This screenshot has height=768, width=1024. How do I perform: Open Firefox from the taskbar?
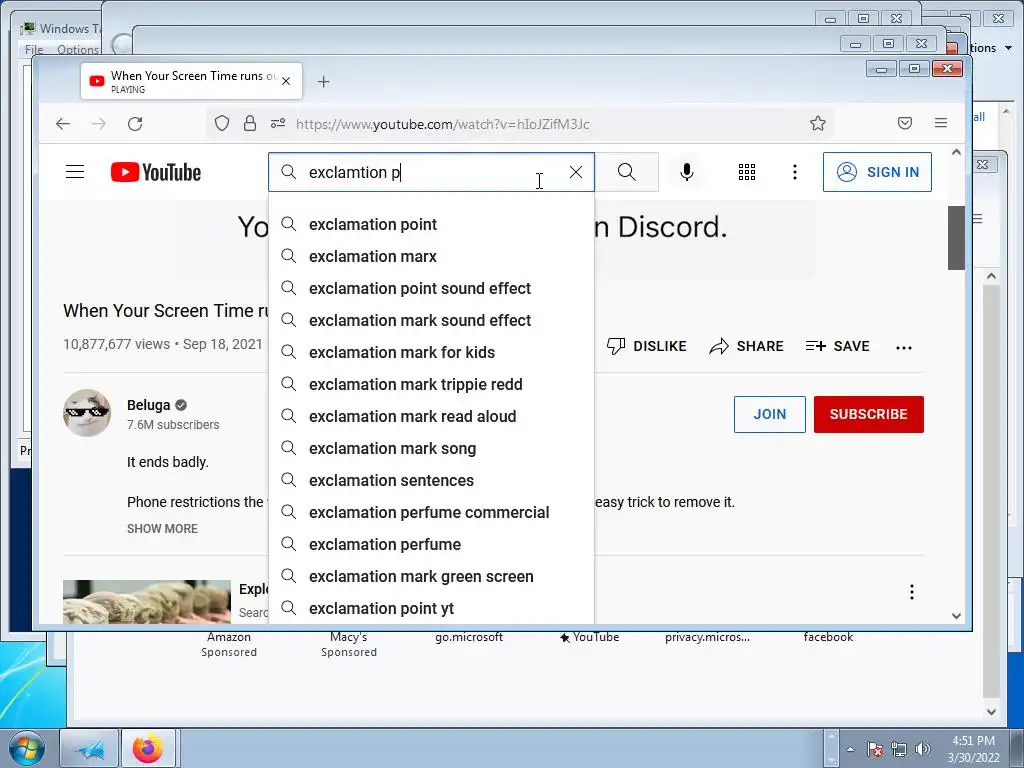(148, 748)
